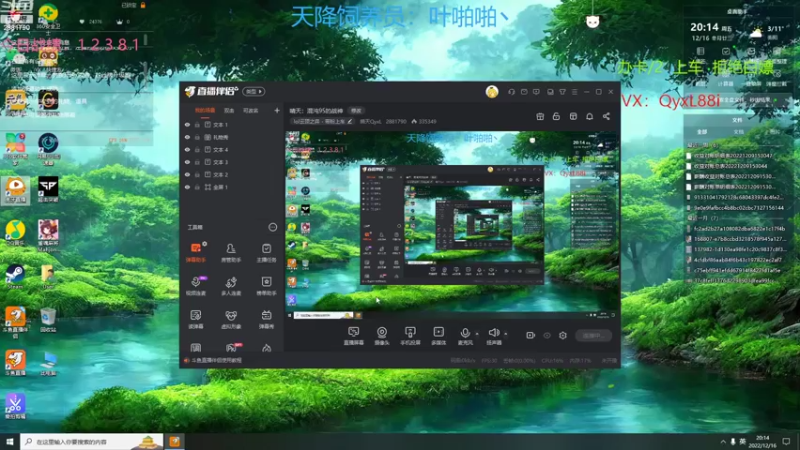Click the record video icon beside settings gear
The image size is (800, 450).
(531, 335)
